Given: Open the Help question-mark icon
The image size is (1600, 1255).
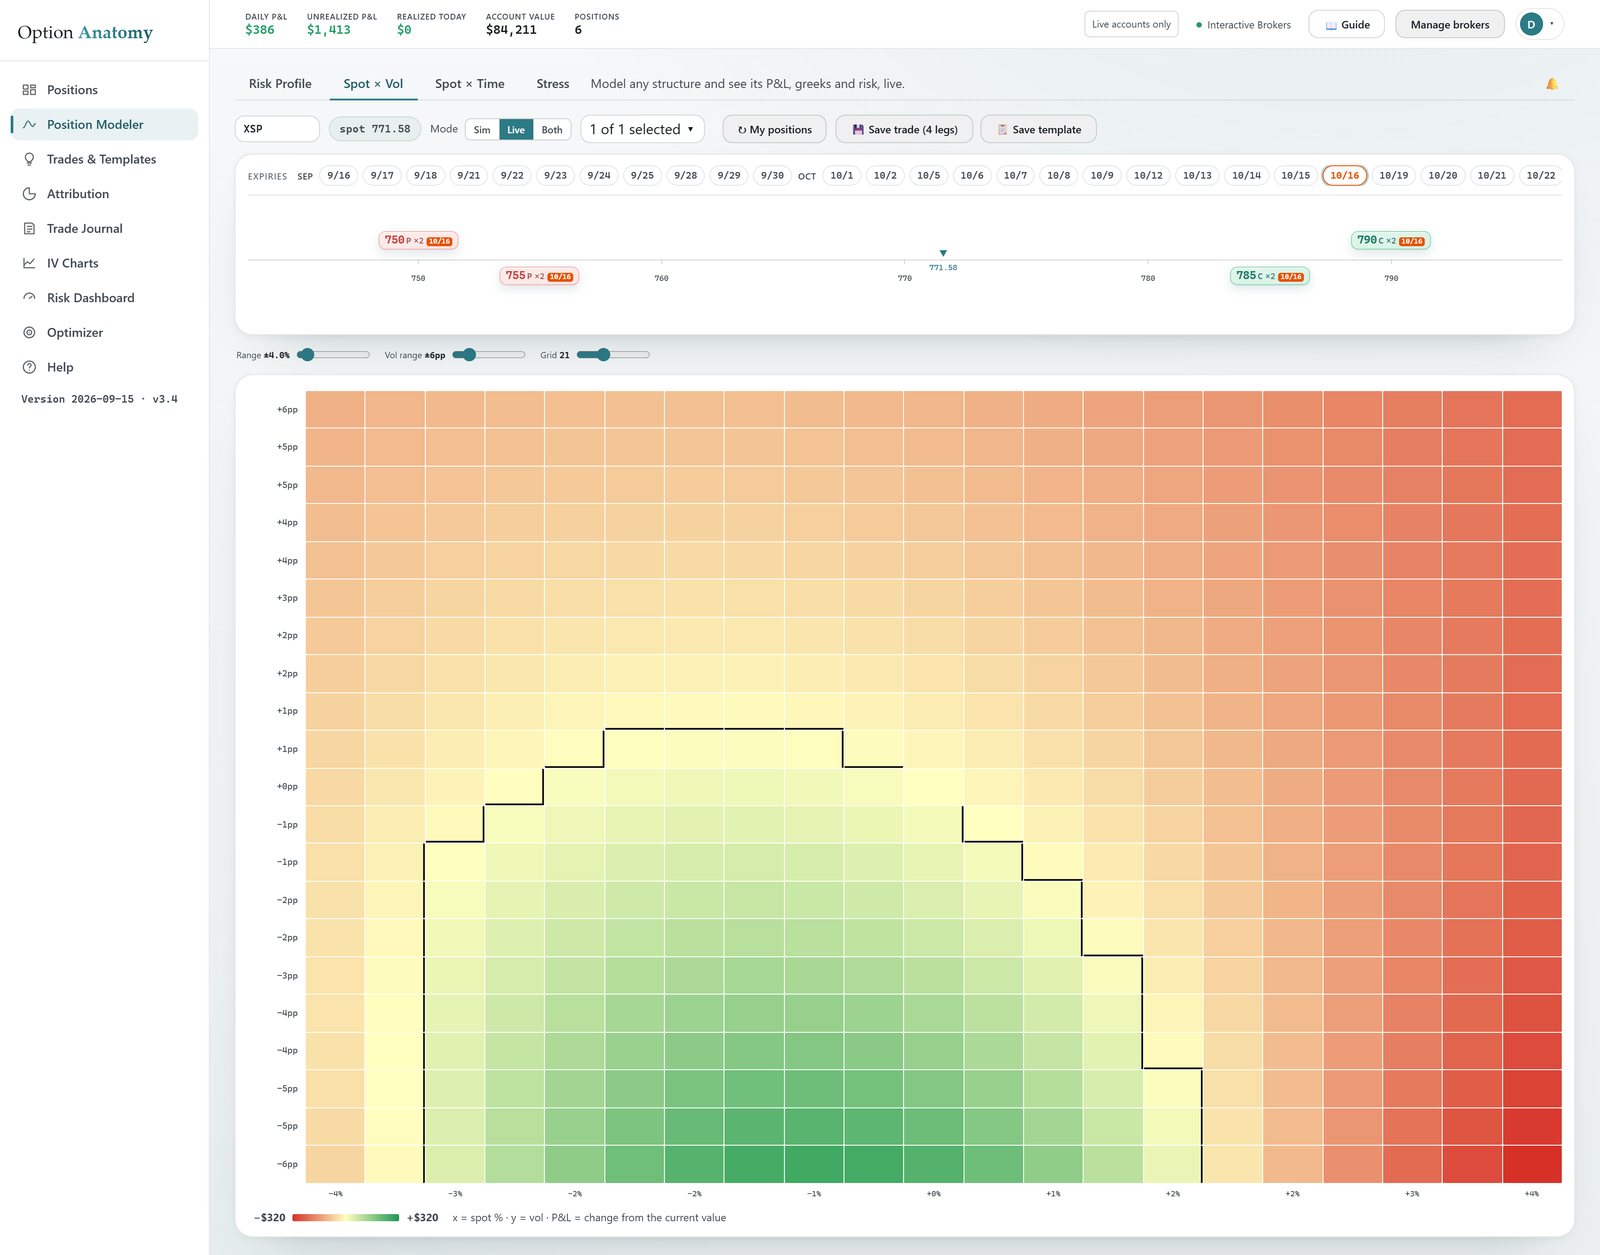Looking at the screenshot, I should 29,367.
